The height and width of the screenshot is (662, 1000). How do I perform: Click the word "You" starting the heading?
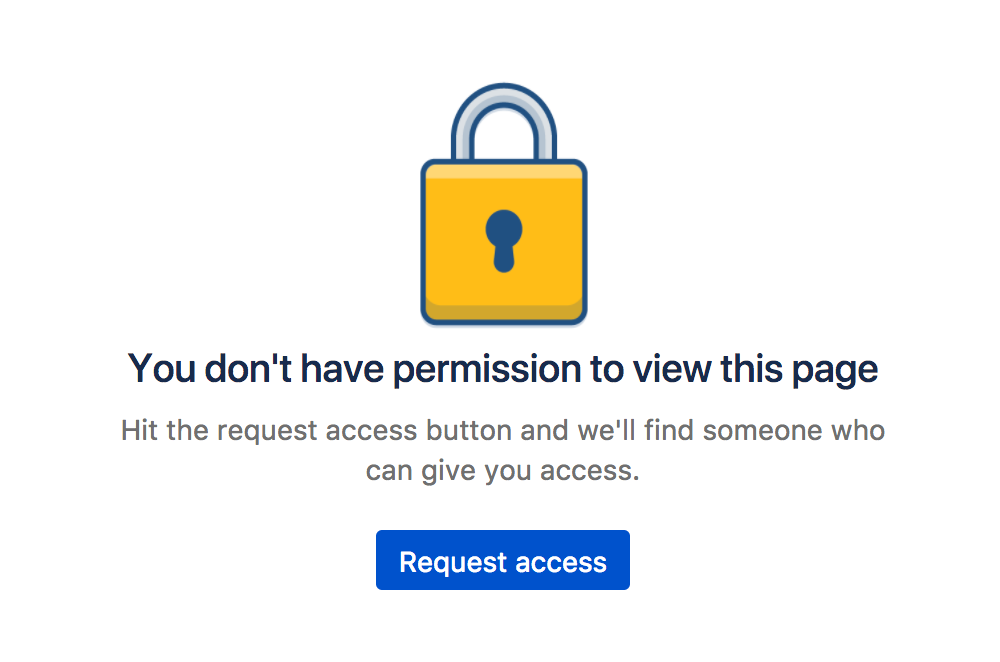click(162, 369)
